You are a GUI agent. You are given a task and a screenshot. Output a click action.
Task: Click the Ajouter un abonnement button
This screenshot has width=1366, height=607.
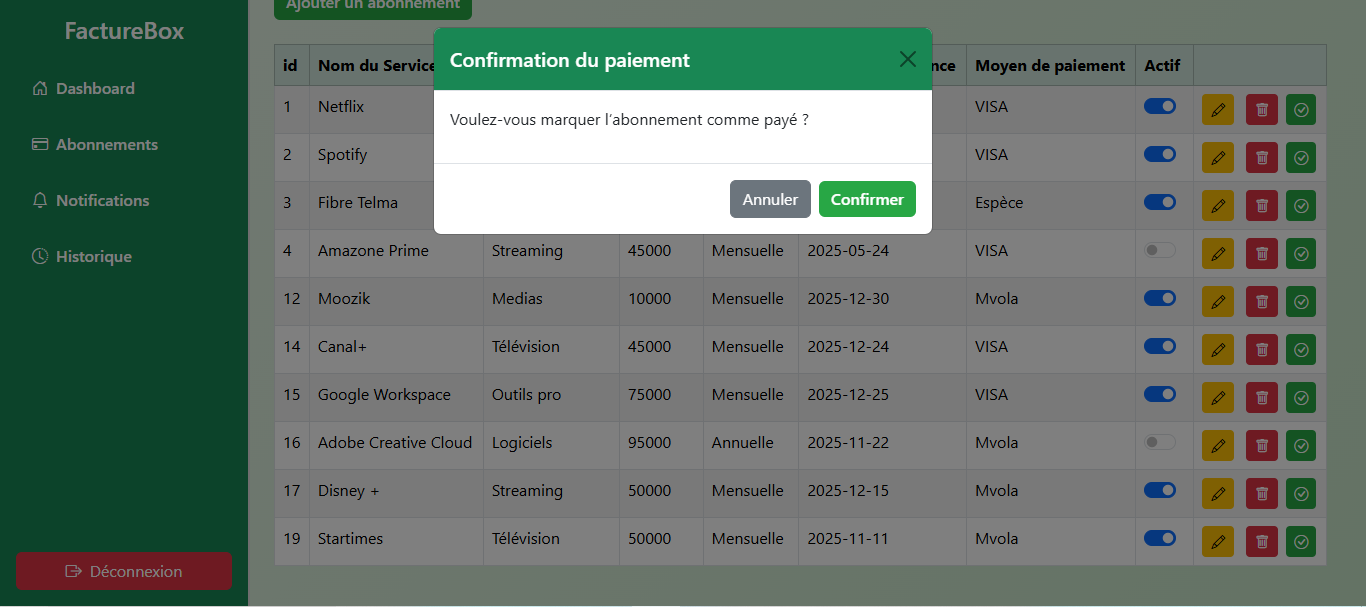click(x=373, y=6)
